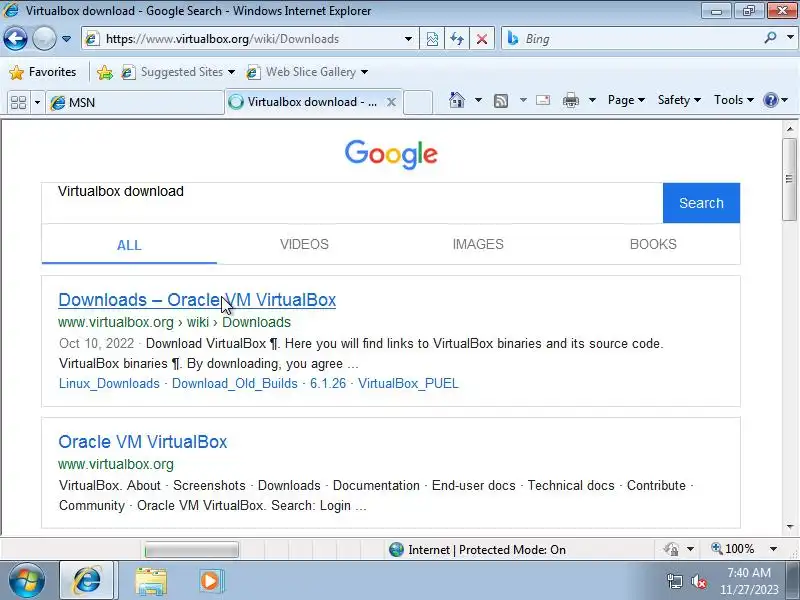Open the Safety menu
The image size is (800, 600).
[x=679, y=100]
